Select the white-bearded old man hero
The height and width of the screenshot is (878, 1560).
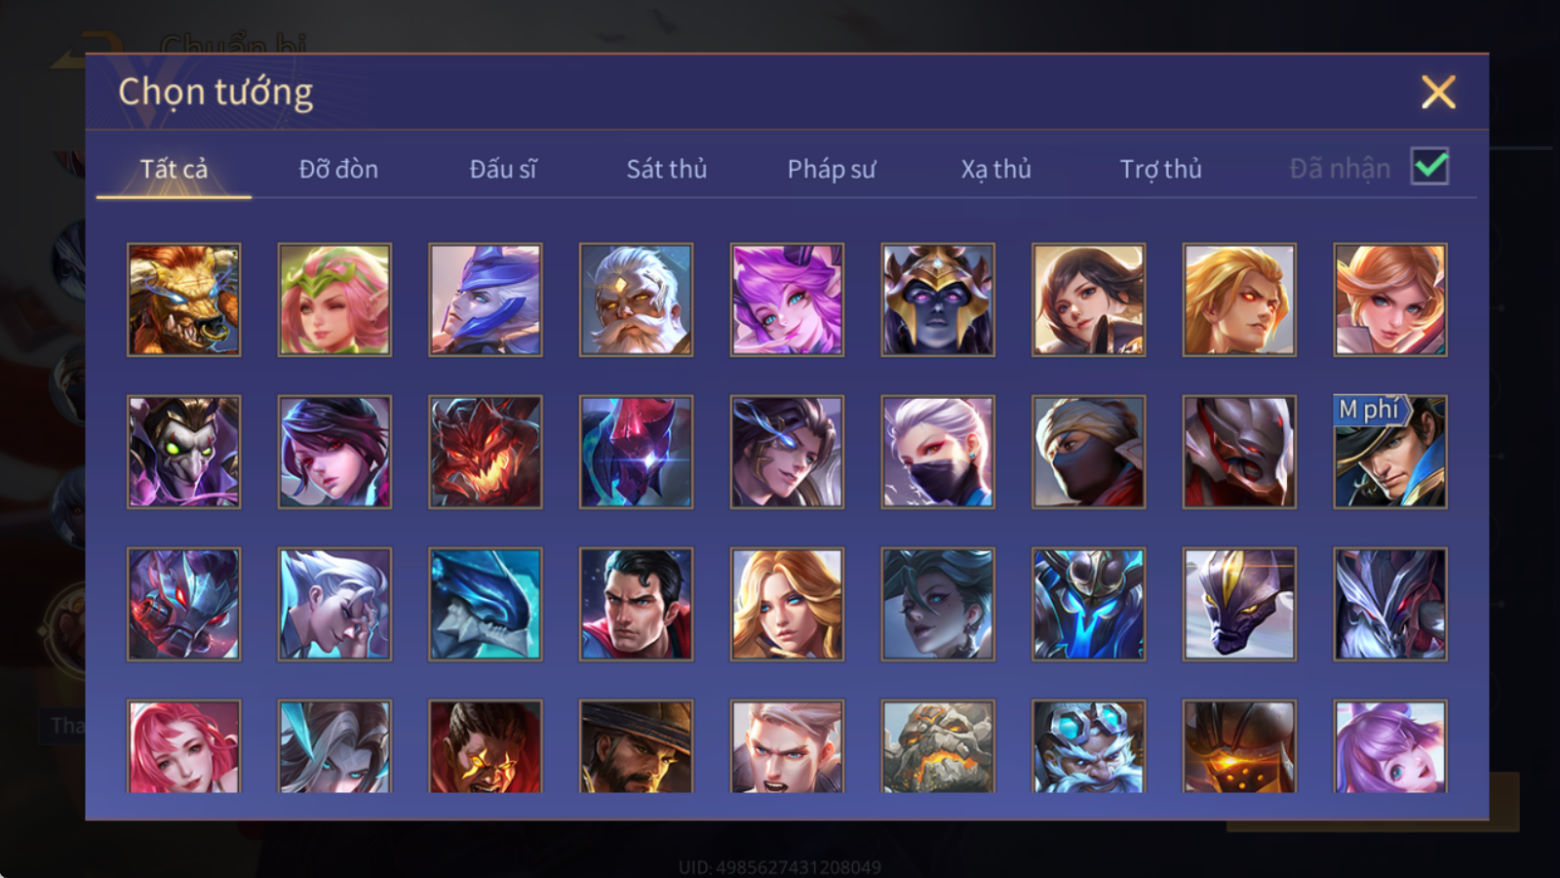pos(636,300)
